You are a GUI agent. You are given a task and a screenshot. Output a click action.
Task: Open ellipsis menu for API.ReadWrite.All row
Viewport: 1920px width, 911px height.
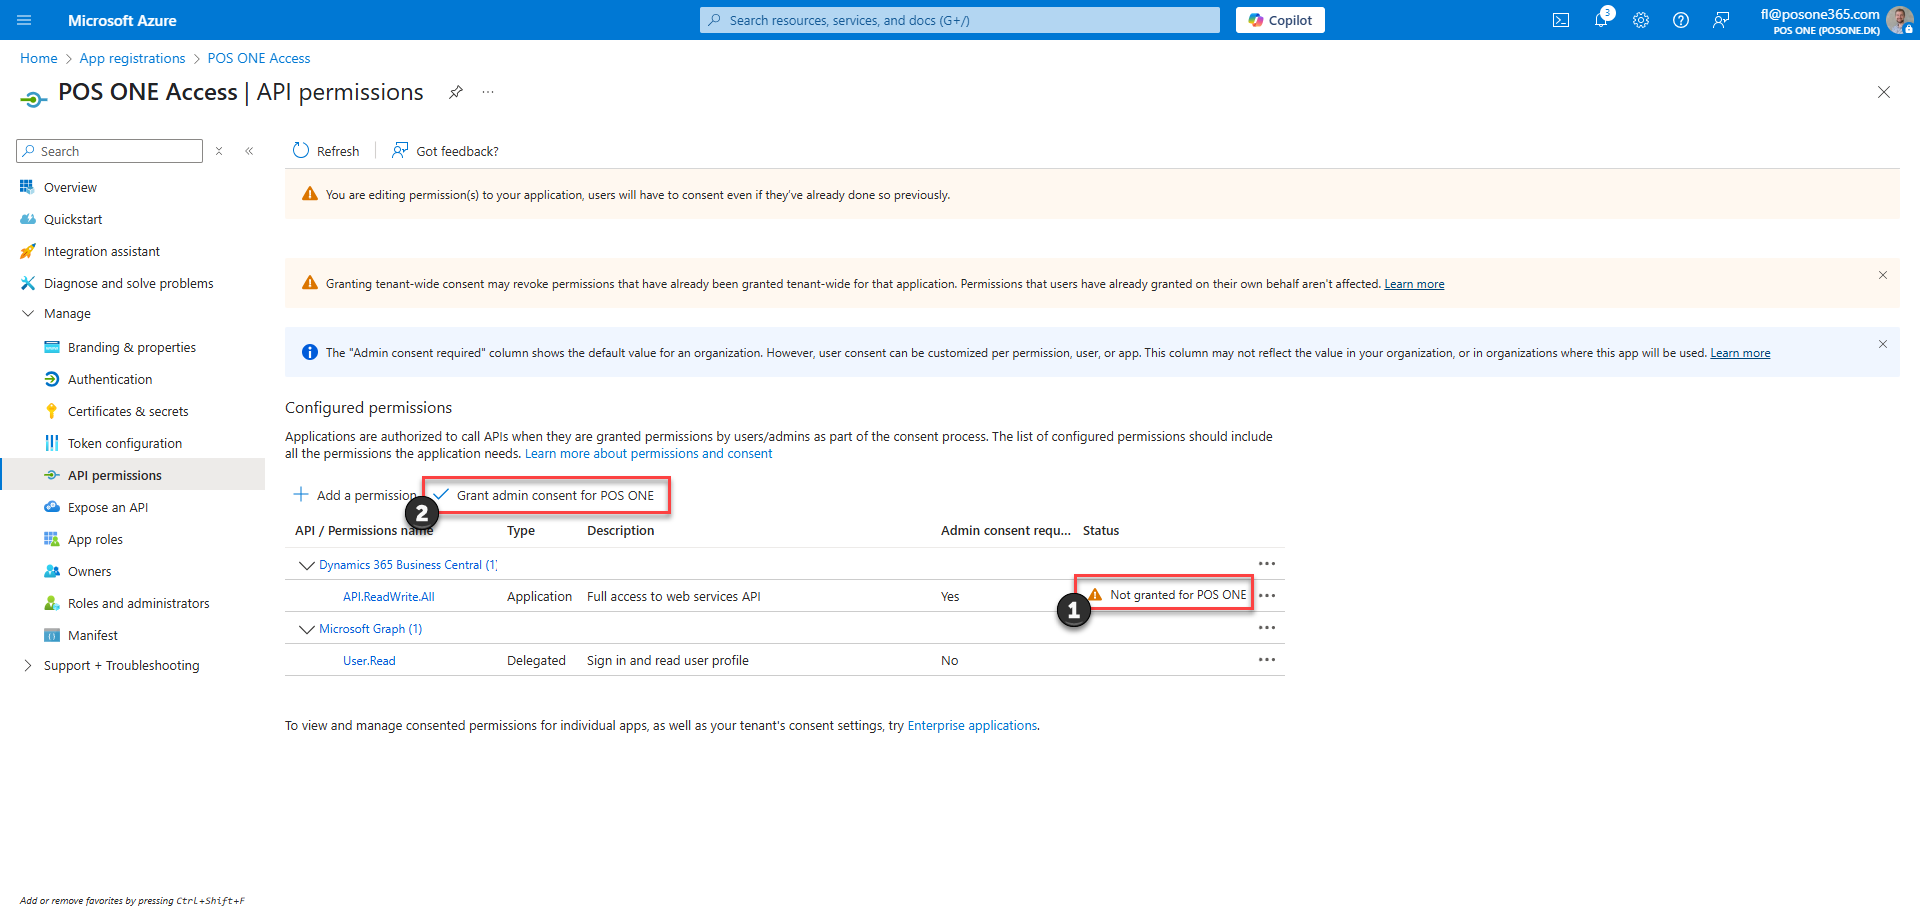(1267, 596)
